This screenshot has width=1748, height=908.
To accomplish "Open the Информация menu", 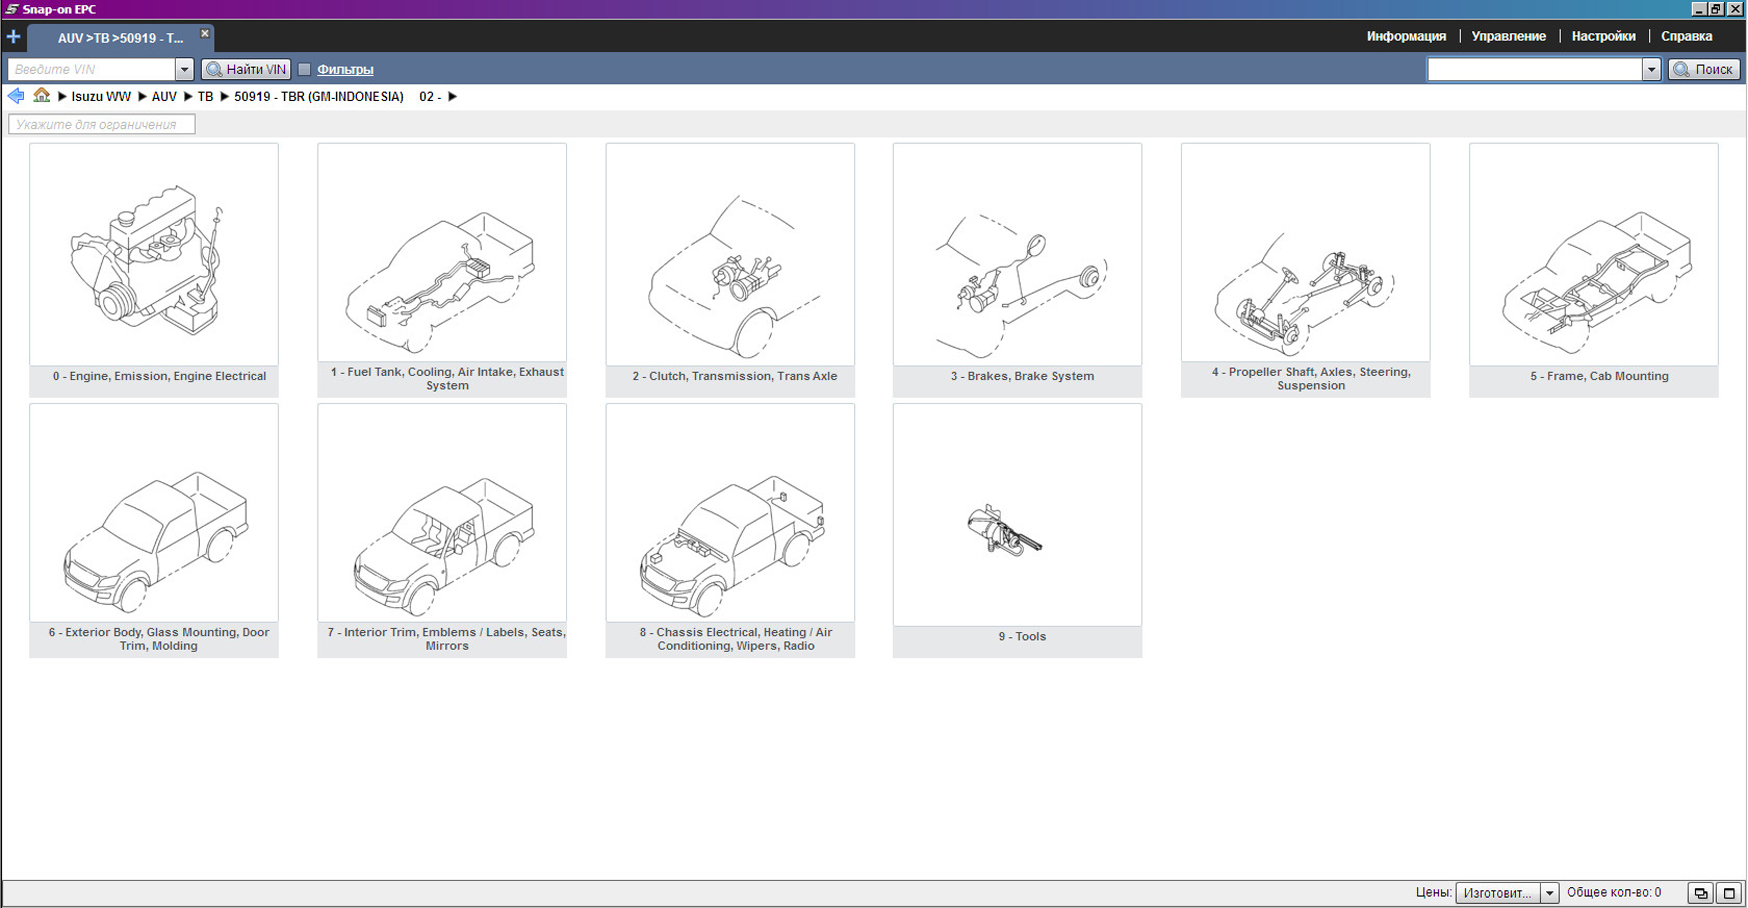I will (1406, 36).
